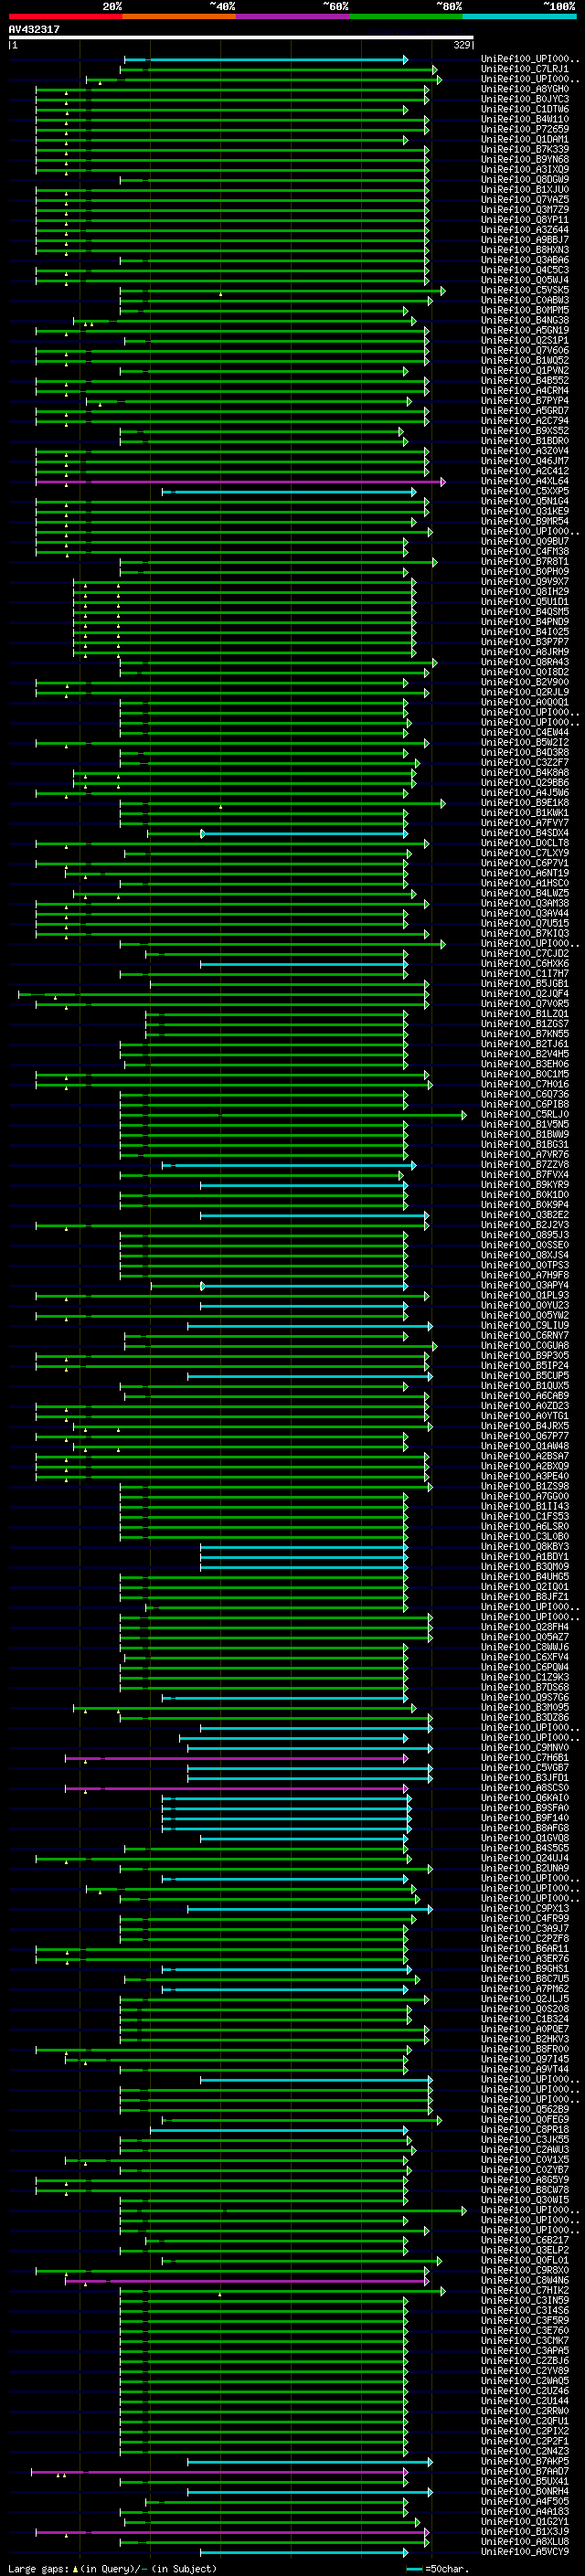585x2576 pixels.
Task: Select hit label UniRef100_Q3APY4
Action: coord(525,1286)
